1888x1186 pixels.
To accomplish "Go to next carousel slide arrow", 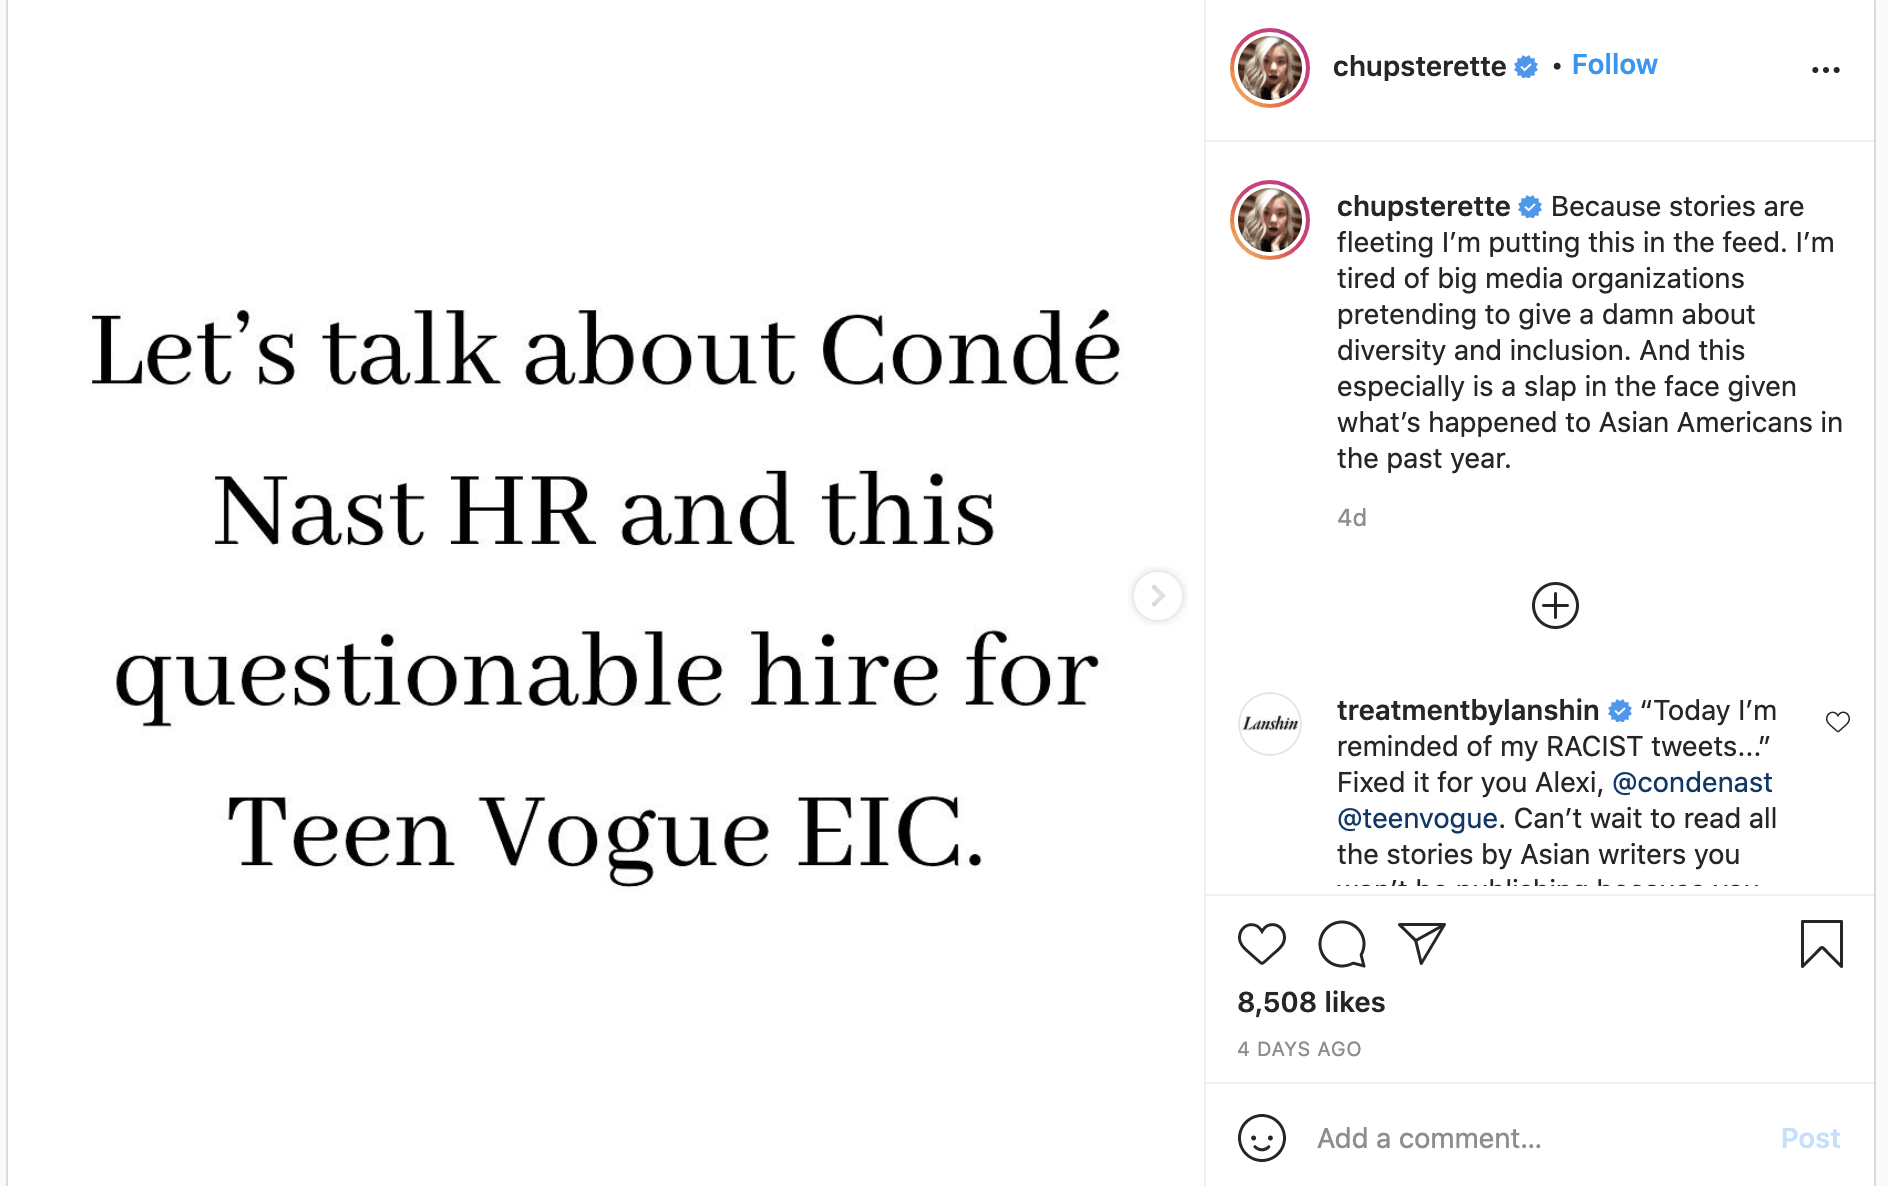I will click(x=1158, y=596).
